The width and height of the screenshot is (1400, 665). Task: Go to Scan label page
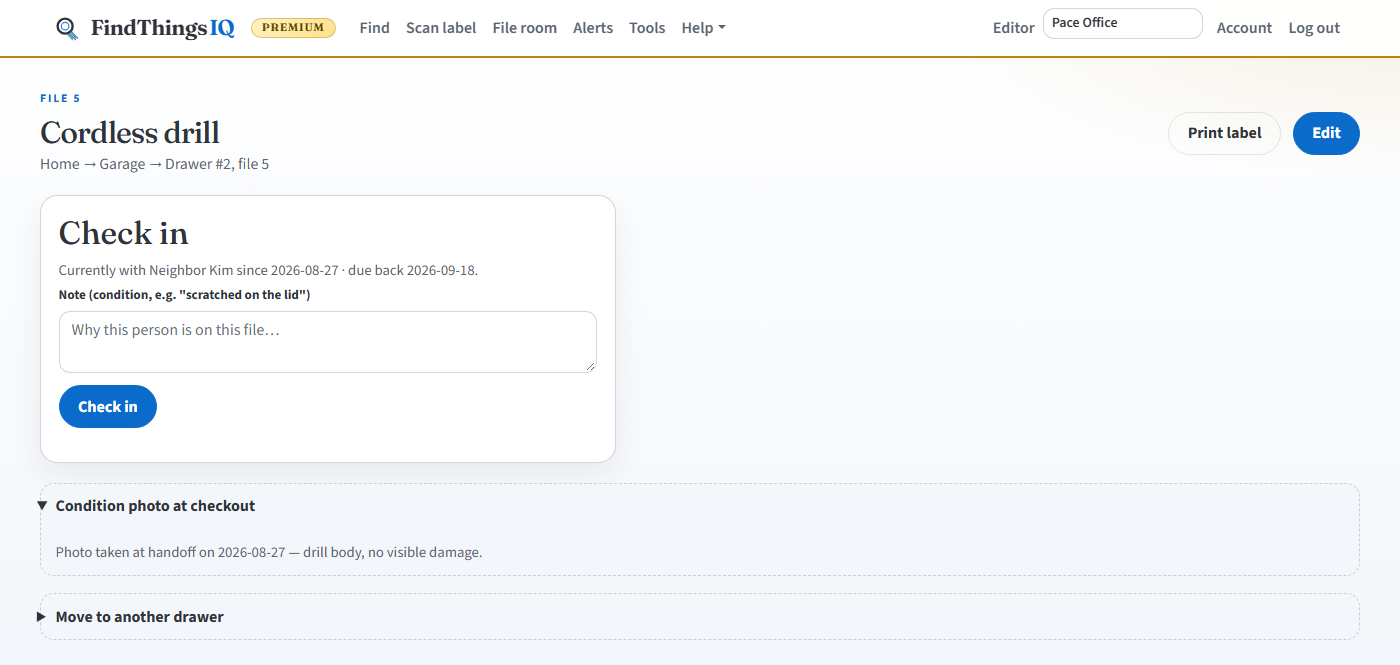tap(441, 28)
